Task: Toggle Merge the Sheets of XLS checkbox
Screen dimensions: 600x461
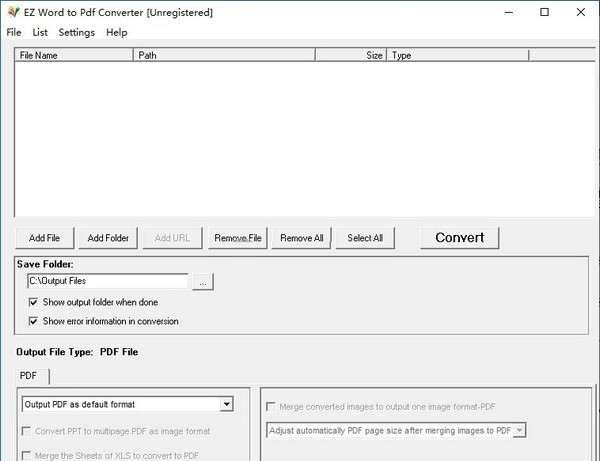Action: 111,456
